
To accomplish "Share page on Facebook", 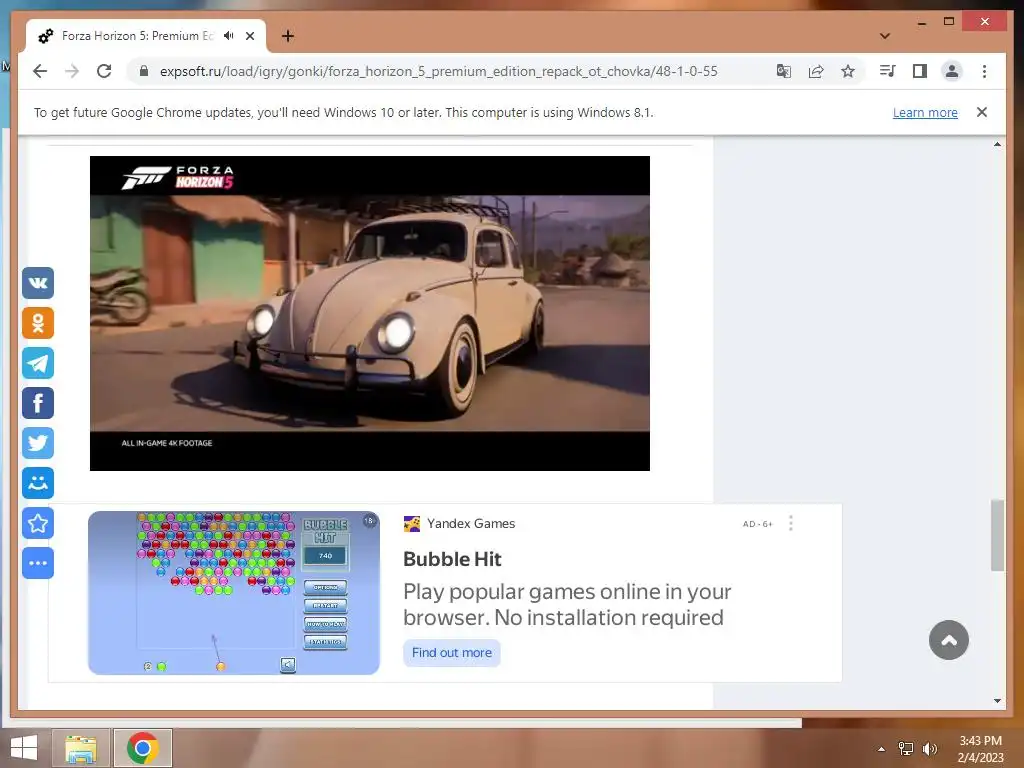I will pyautogui.click(x=38, y=403).
